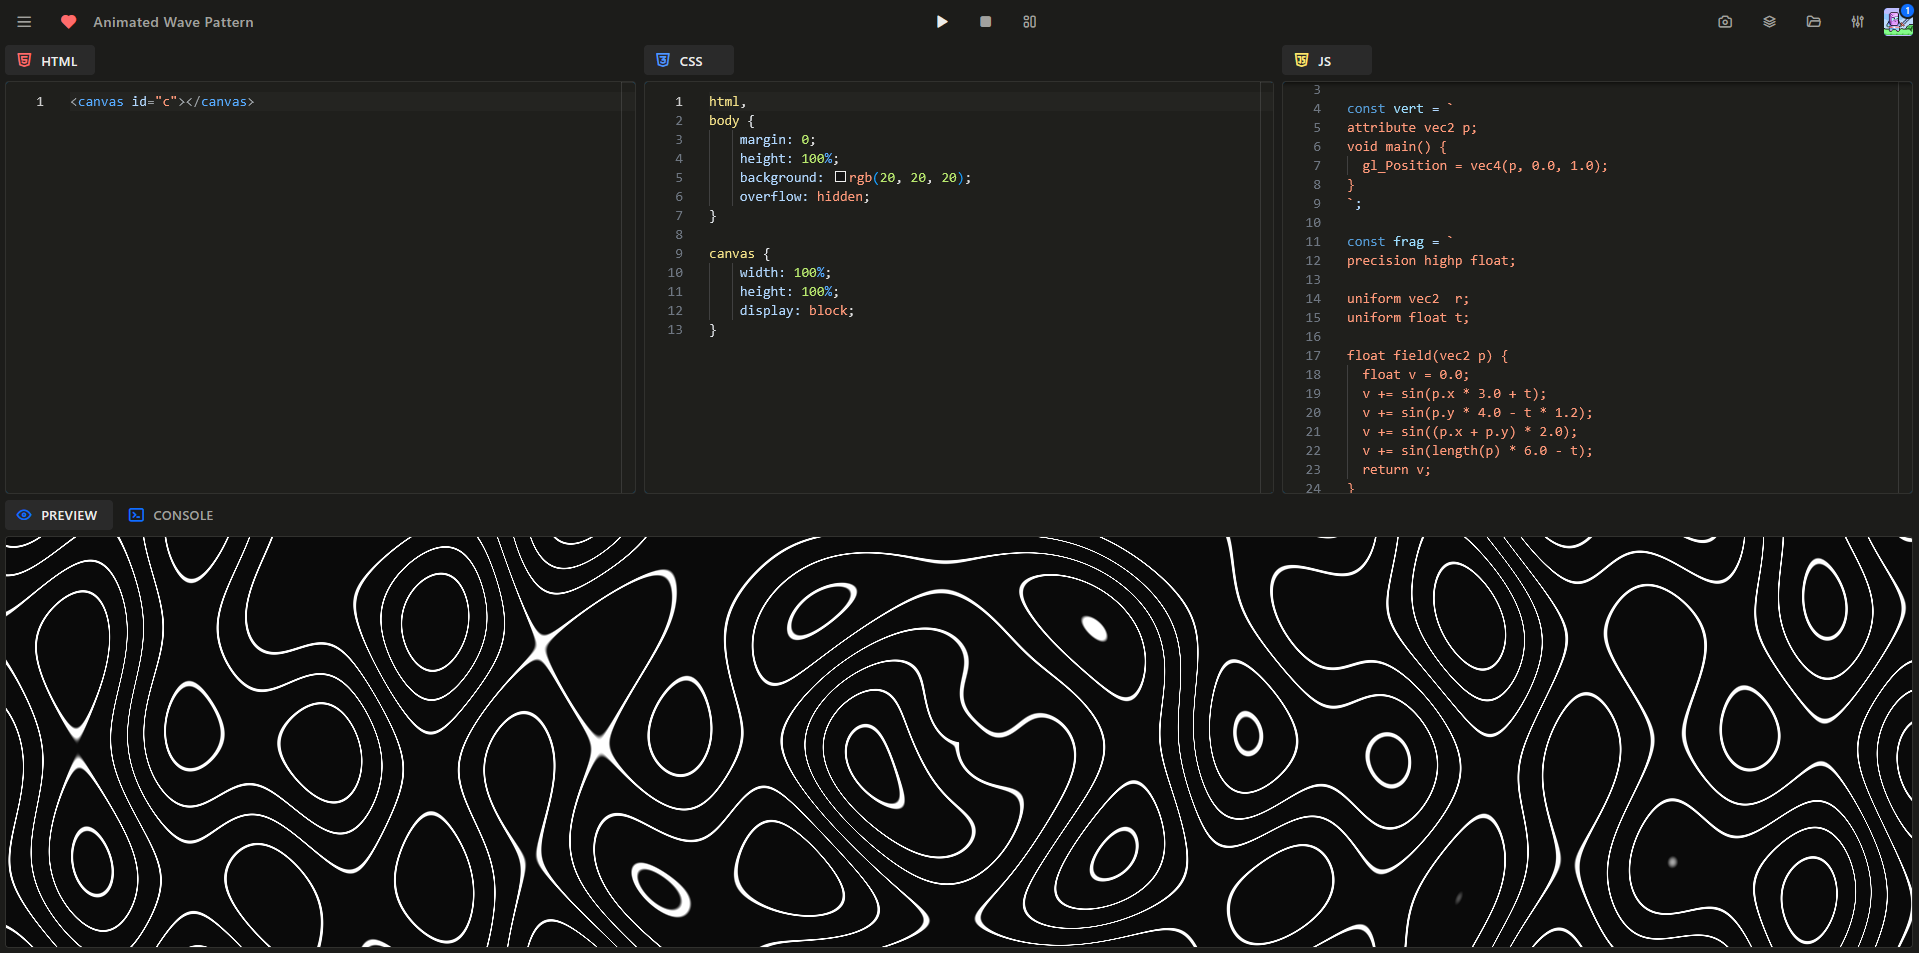Viewport: 1919px width, 953px height.
Task: Open the user avatar profile menu
Action: click(1897, 22)
